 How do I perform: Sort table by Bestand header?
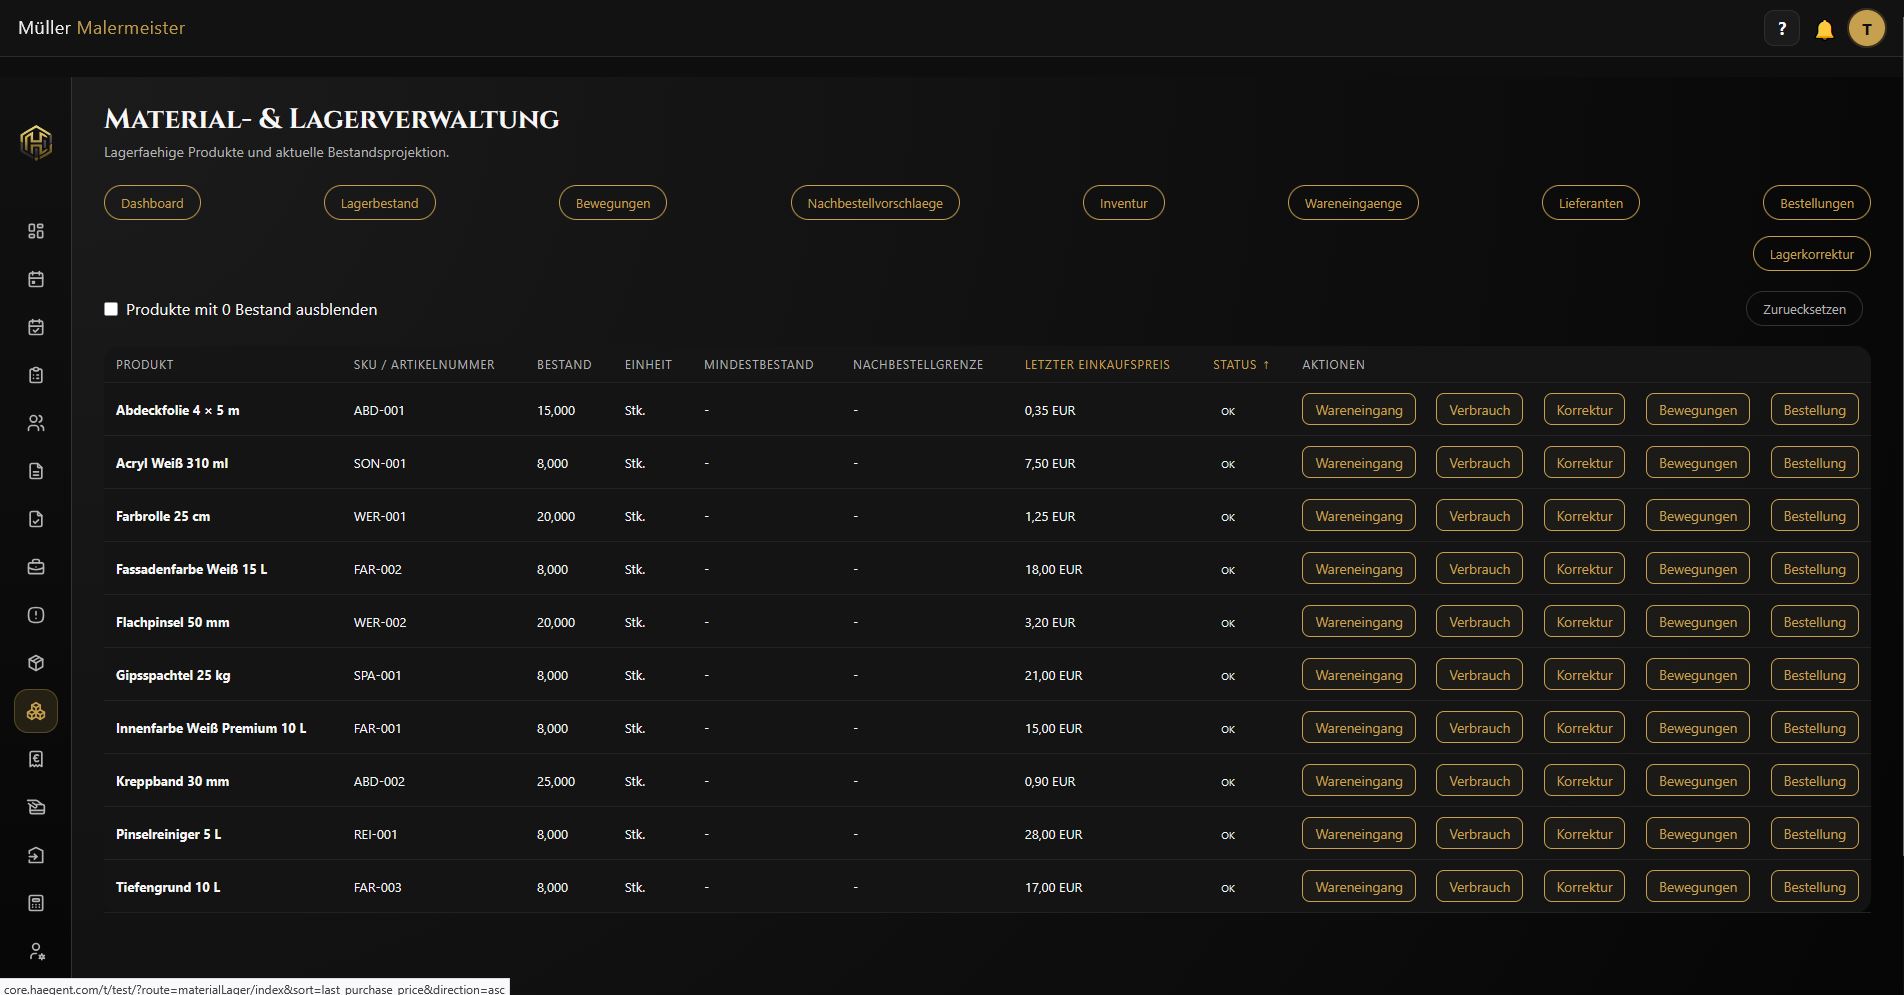(x=564, y=365)
